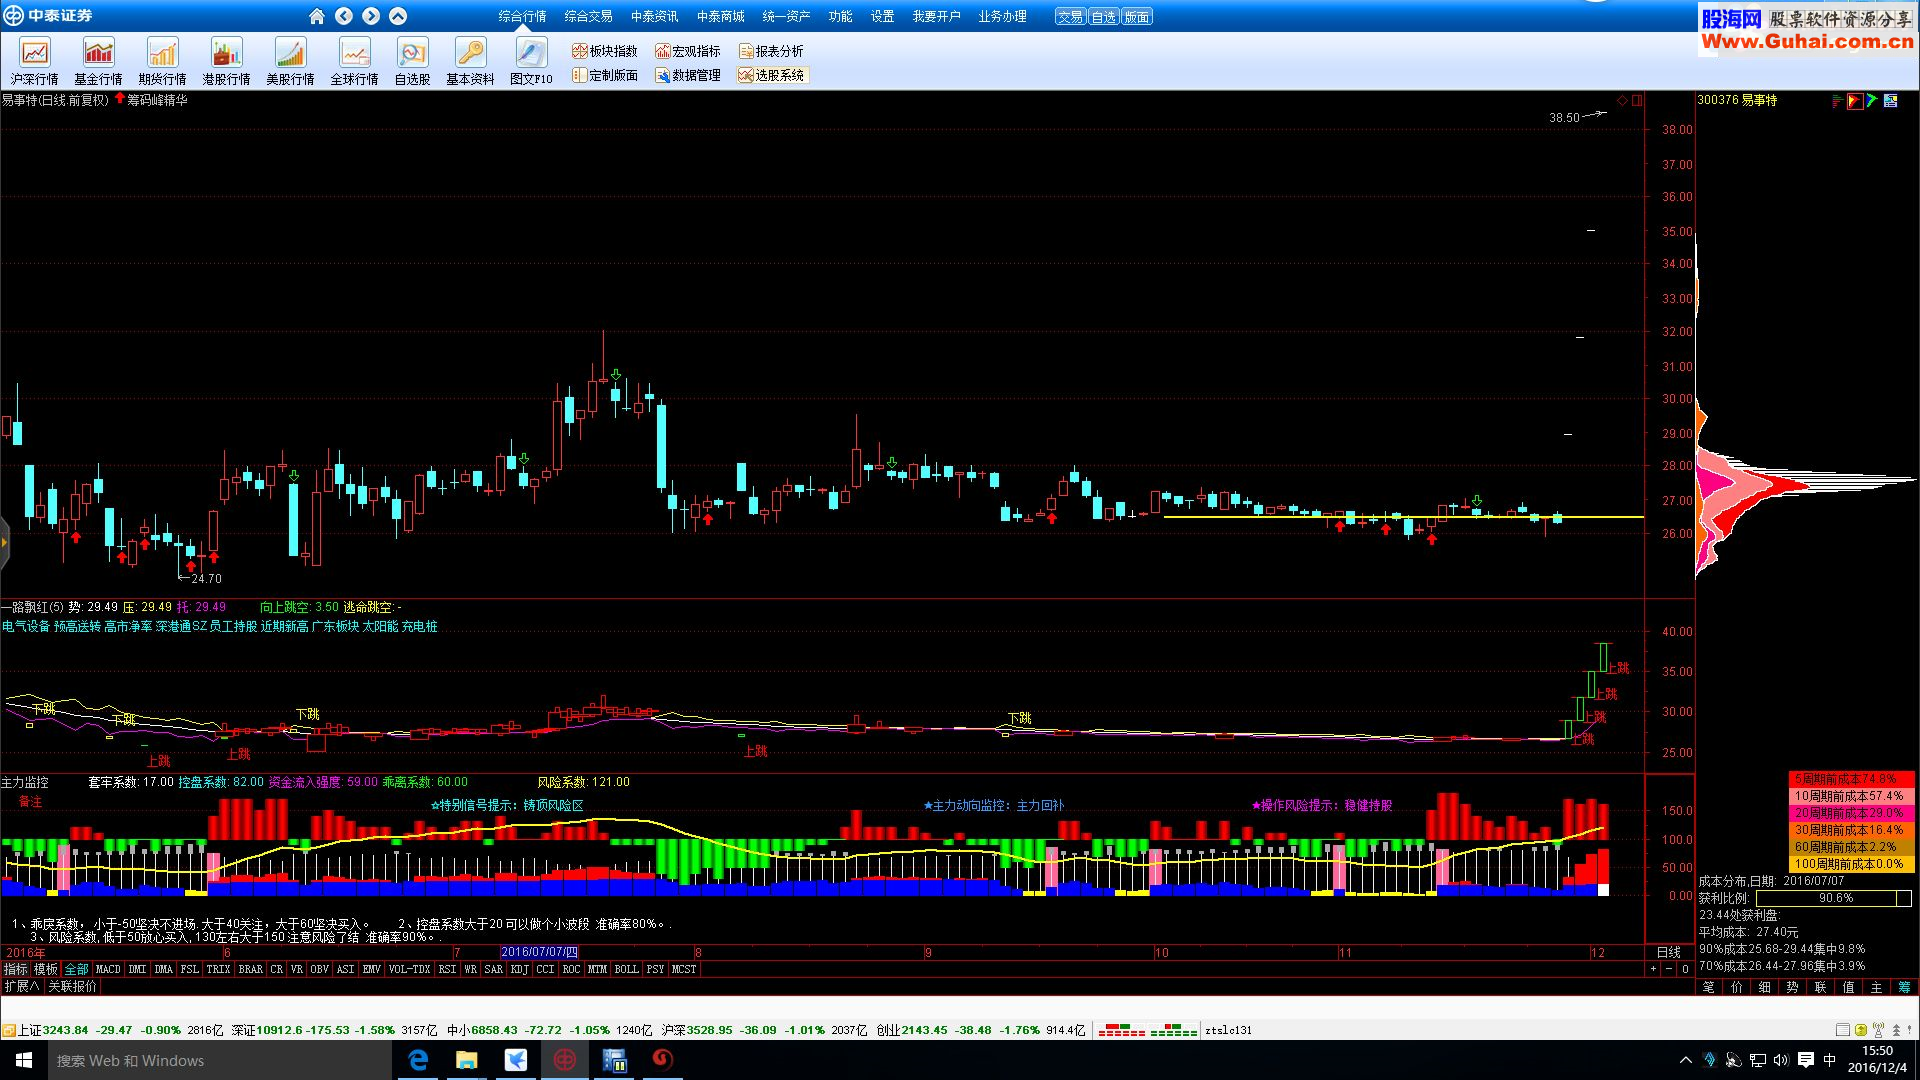1920x1080 pixels.
Task: Select 全部 indicator category tab
Action: pos(76,969)
